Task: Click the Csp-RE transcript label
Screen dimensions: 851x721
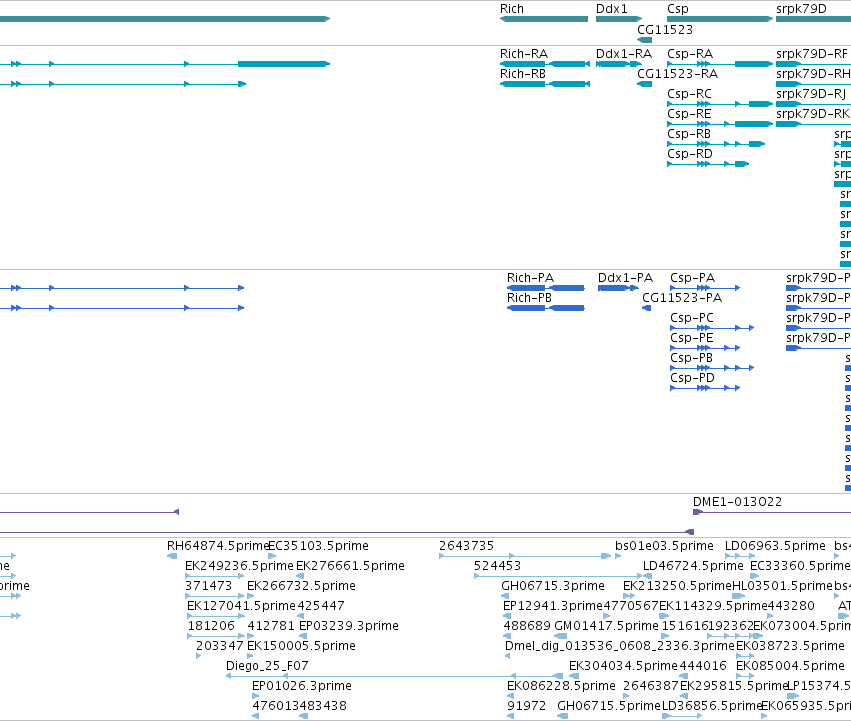Action: [x=689, y=114]
